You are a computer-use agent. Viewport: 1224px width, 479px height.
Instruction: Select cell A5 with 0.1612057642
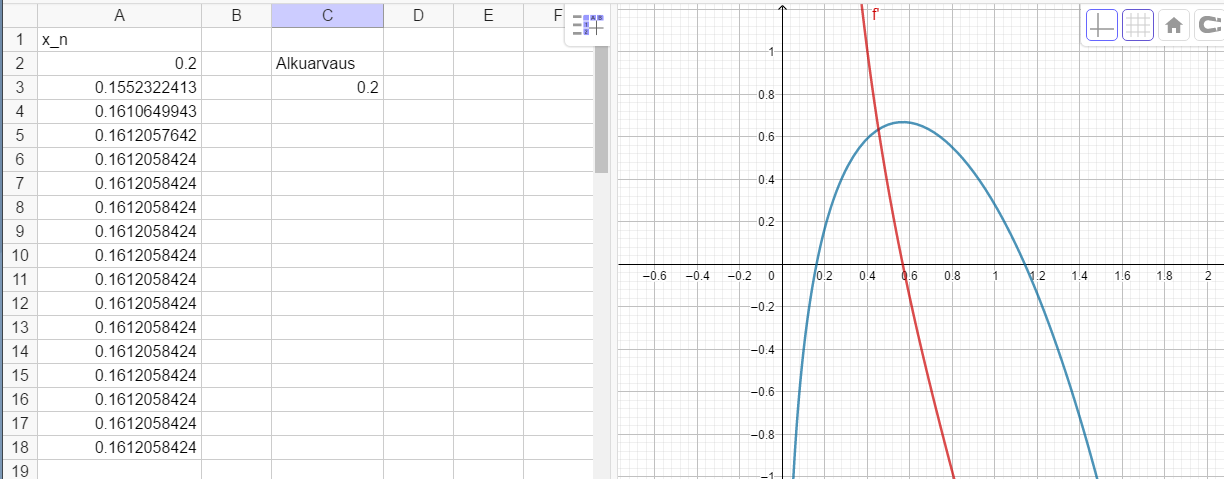pos(119,136)
